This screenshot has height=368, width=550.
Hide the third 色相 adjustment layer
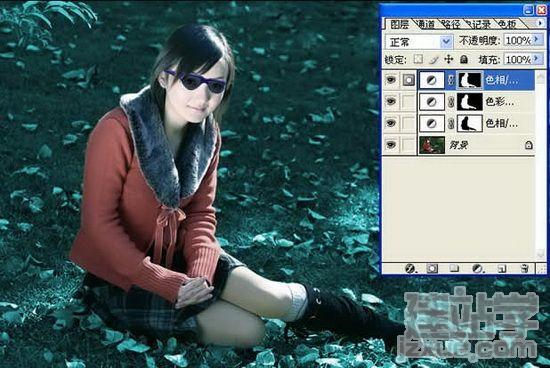[391, 123]
